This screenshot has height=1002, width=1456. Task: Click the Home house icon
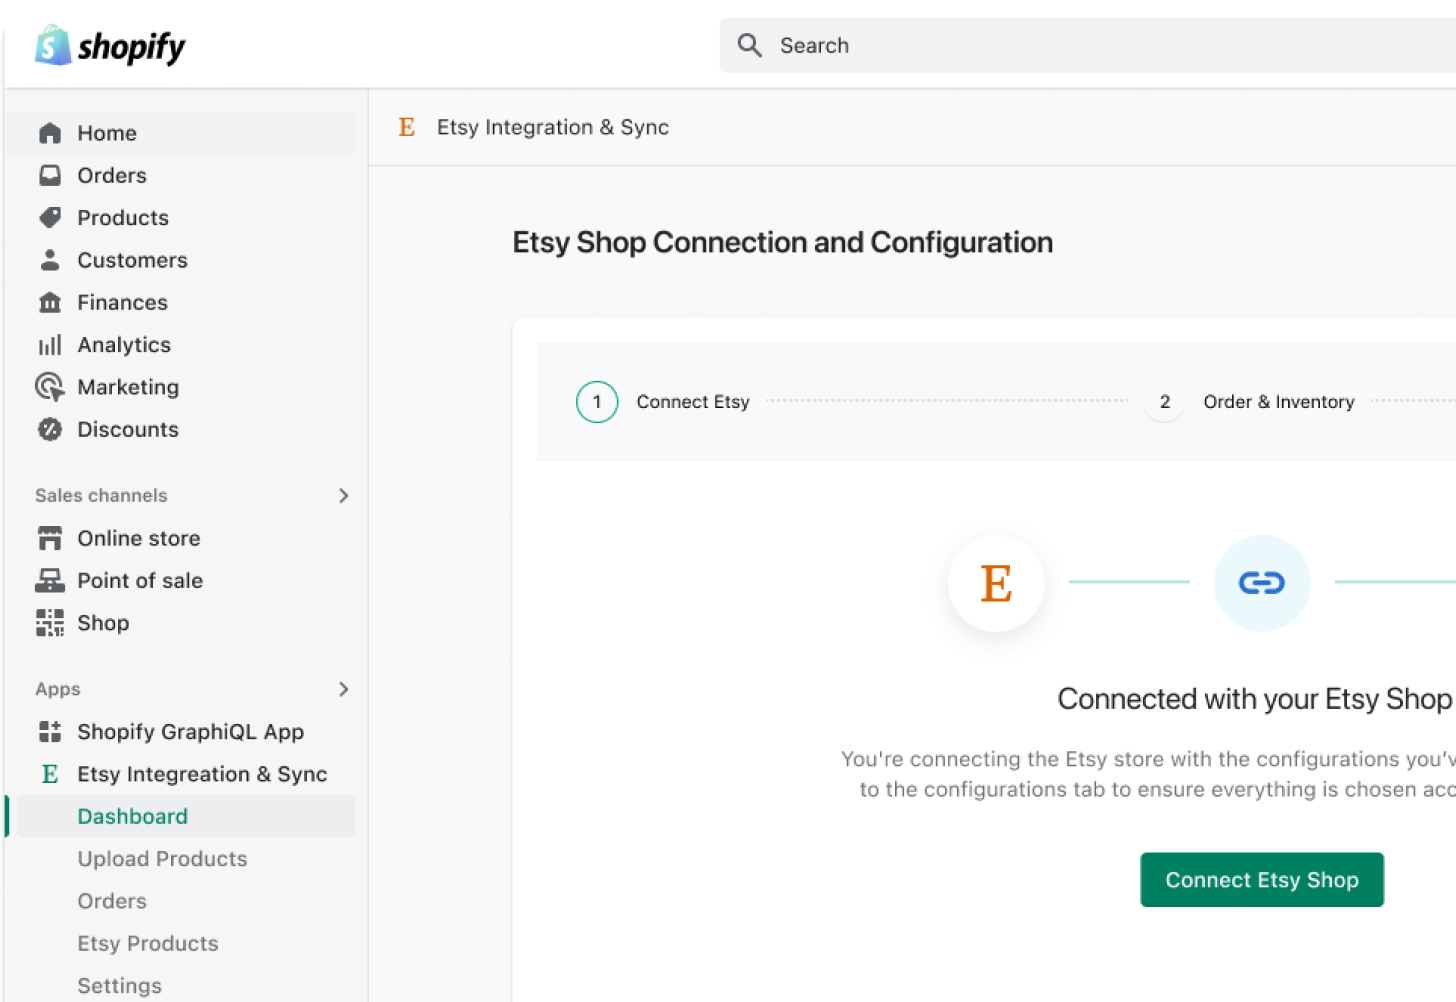click(x=50, y=133)
